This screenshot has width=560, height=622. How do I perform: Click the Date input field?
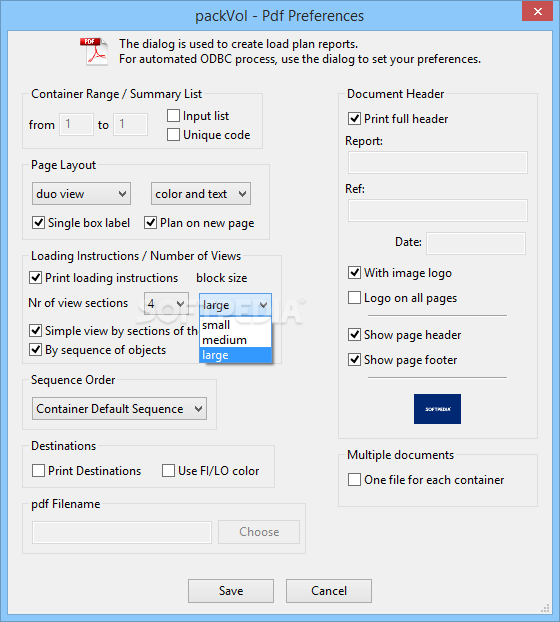click(476, 243)
